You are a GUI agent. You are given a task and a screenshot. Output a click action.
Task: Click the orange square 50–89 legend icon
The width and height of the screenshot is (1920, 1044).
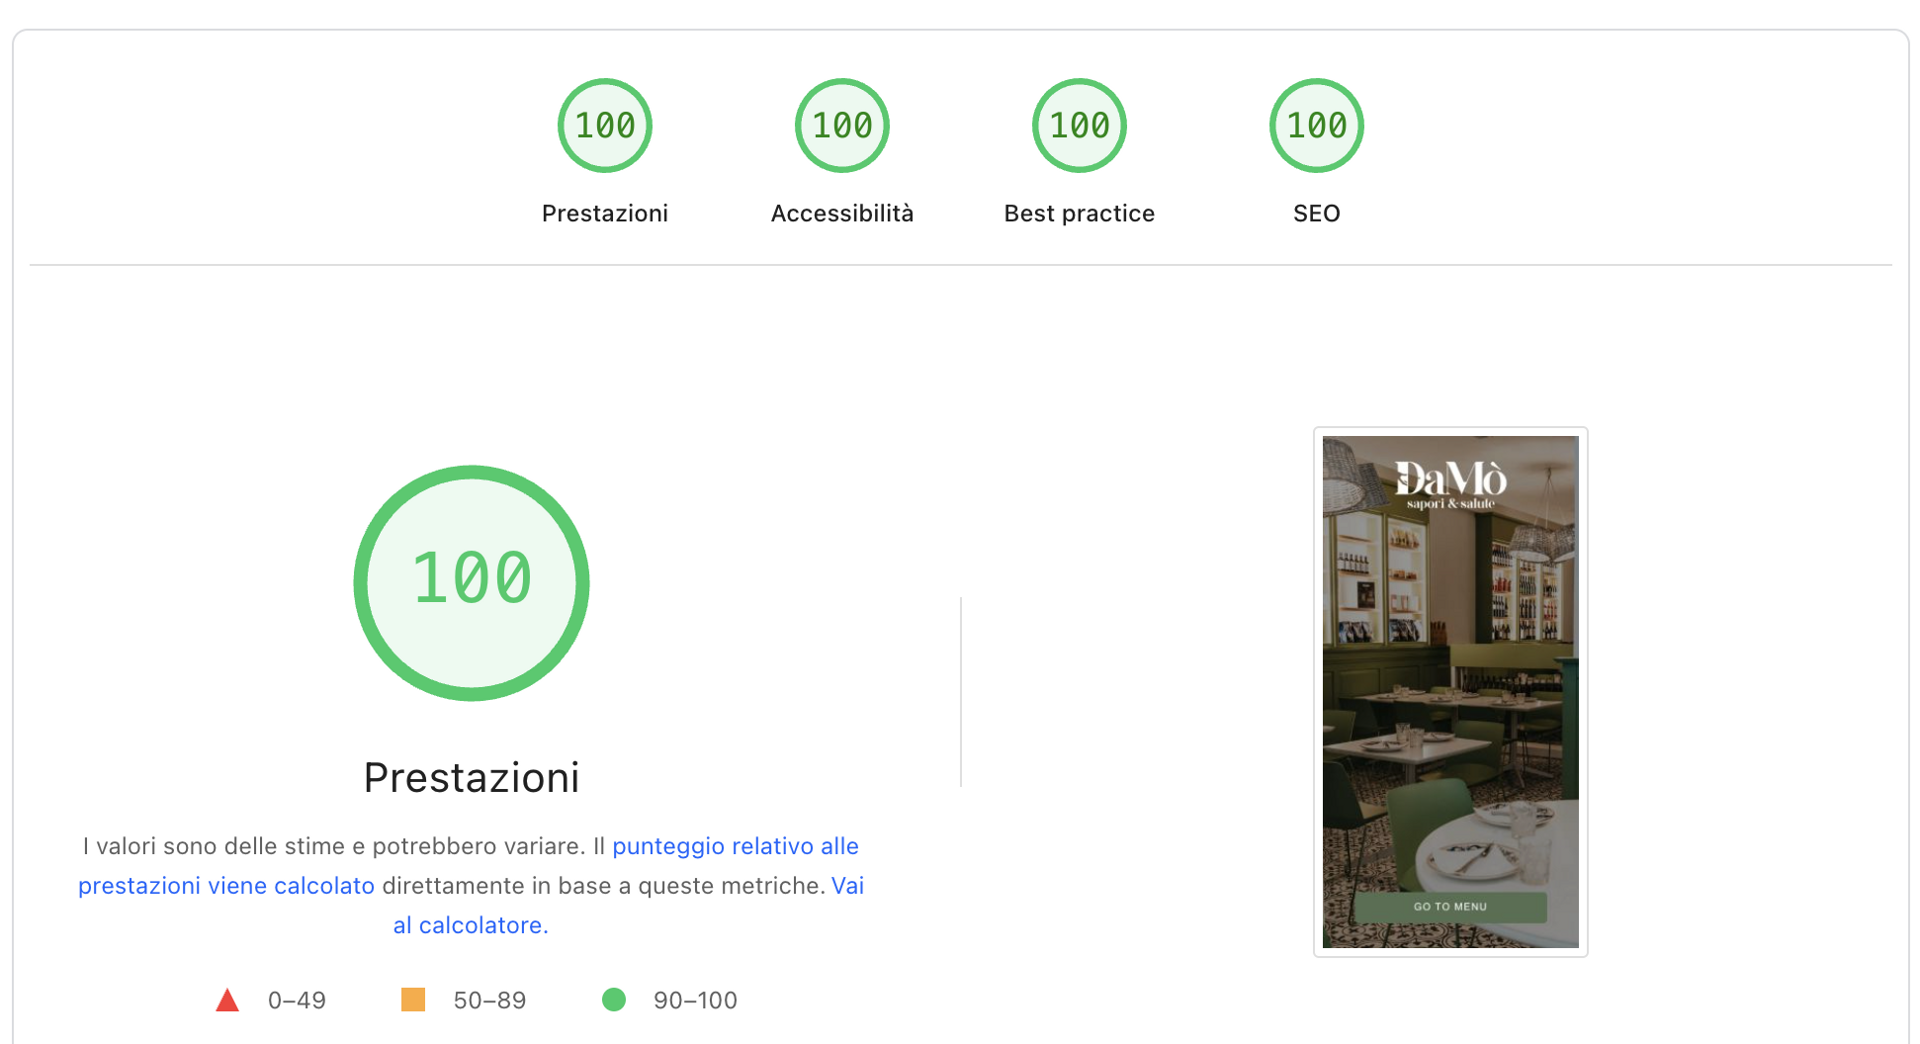pos(413,999)
